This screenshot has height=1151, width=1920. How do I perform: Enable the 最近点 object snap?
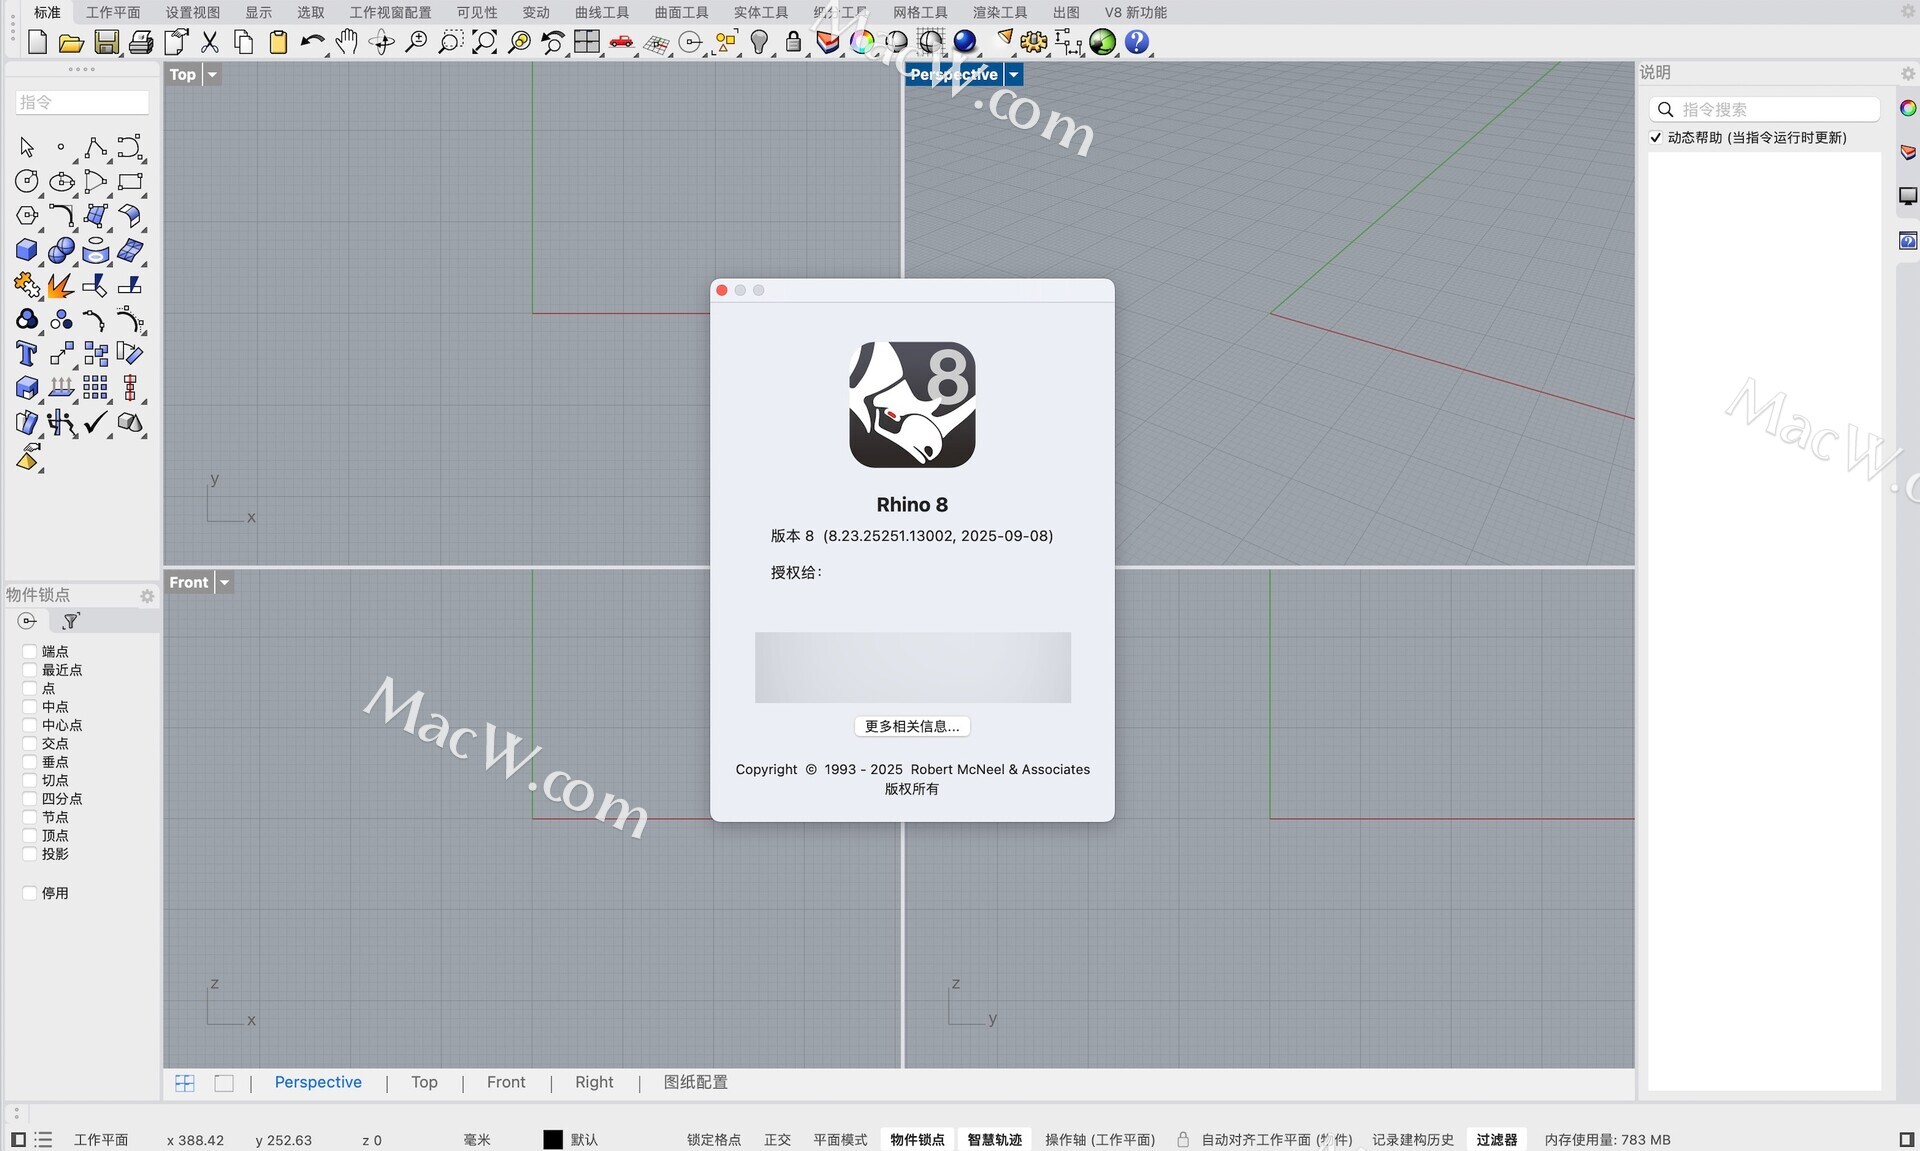30,670
